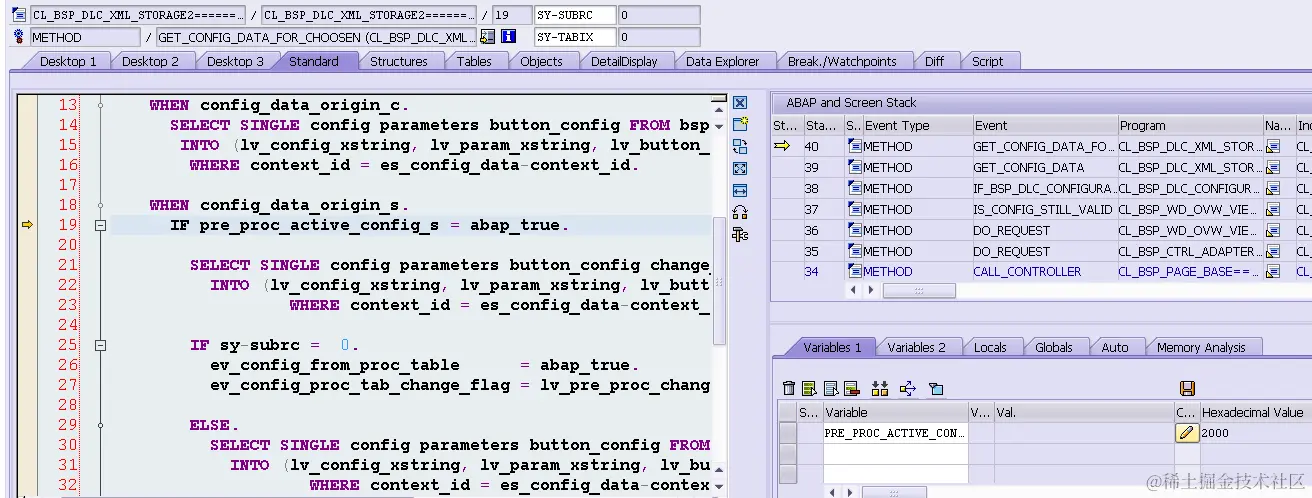Click the maximize-horizontally icon

click(x=740, y=190)
